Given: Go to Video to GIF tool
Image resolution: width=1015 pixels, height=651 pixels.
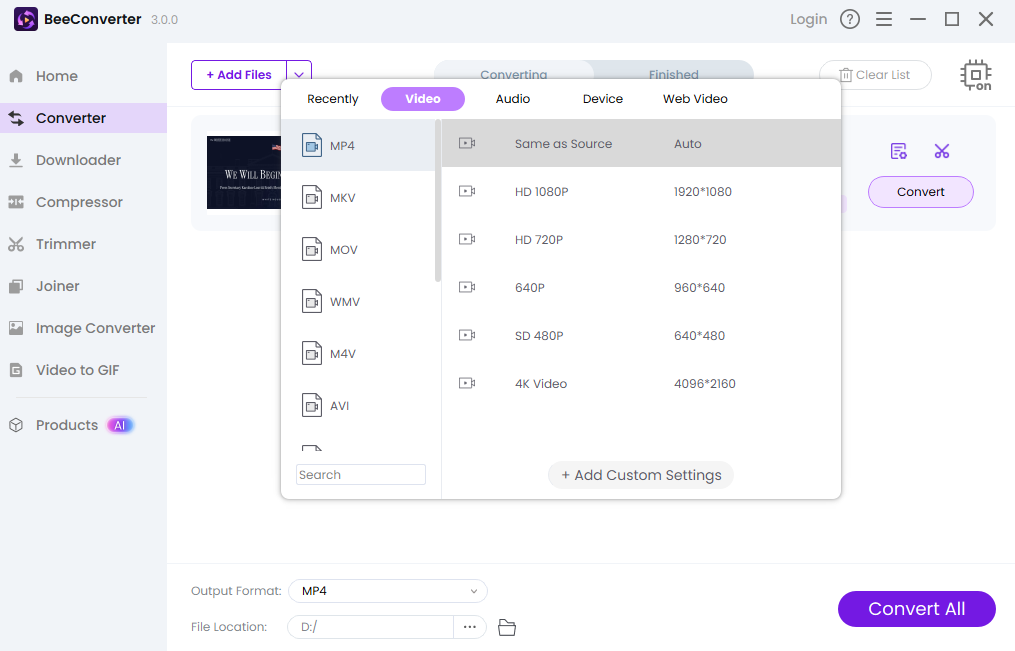Looking at the screenshot, I should pos(77,370).
